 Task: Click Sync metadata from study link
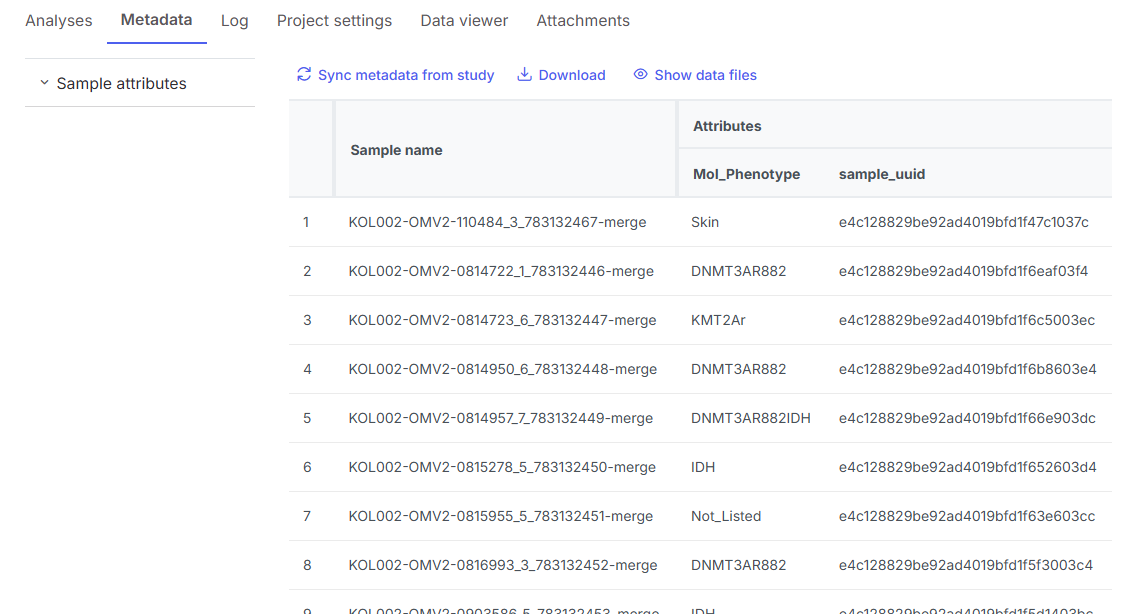coord(406,75)
